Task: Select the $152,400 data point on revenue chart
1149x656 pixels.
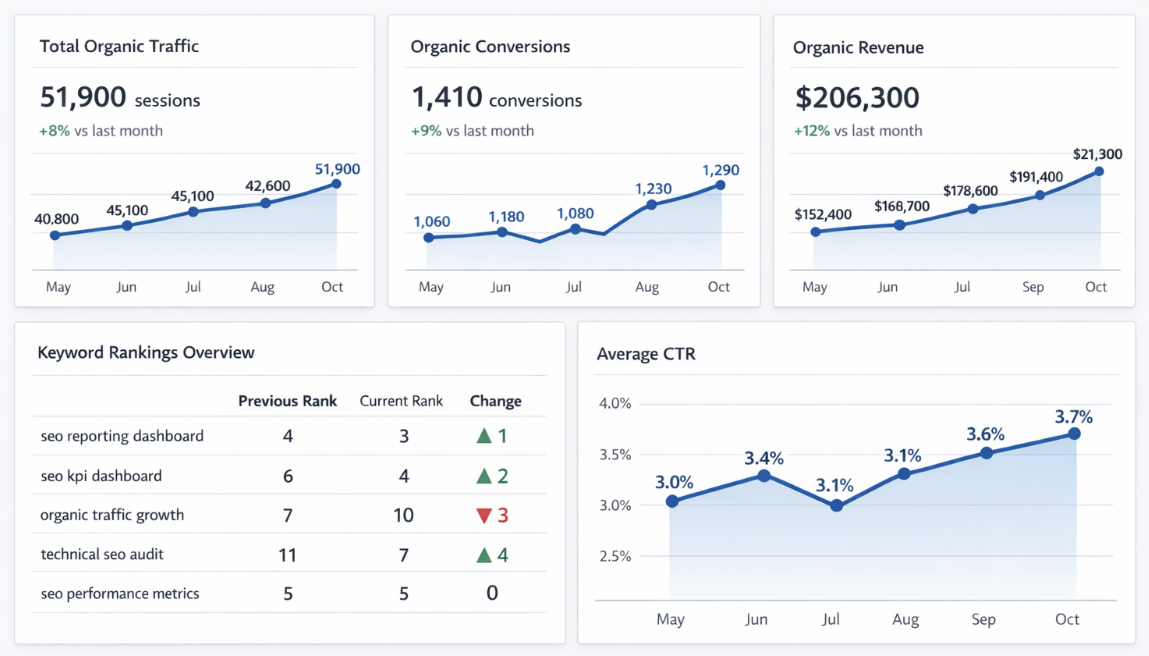Action: (x=815, y=232)
